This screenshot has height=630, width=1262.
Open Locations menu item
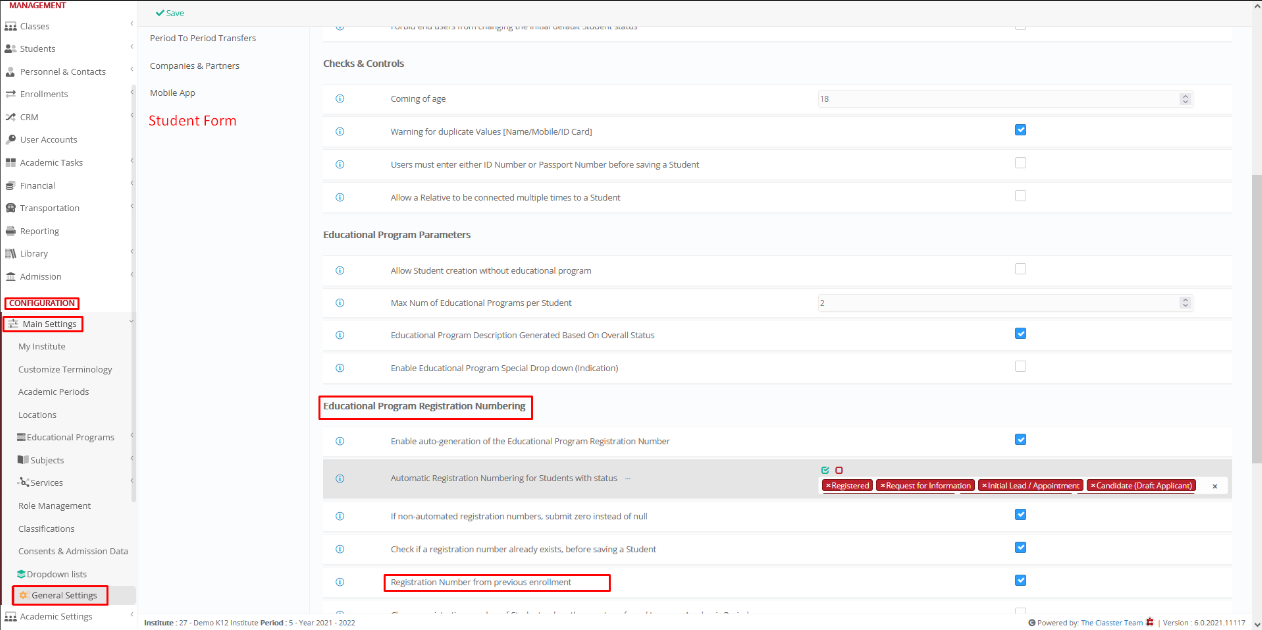[x=37, y=415]
